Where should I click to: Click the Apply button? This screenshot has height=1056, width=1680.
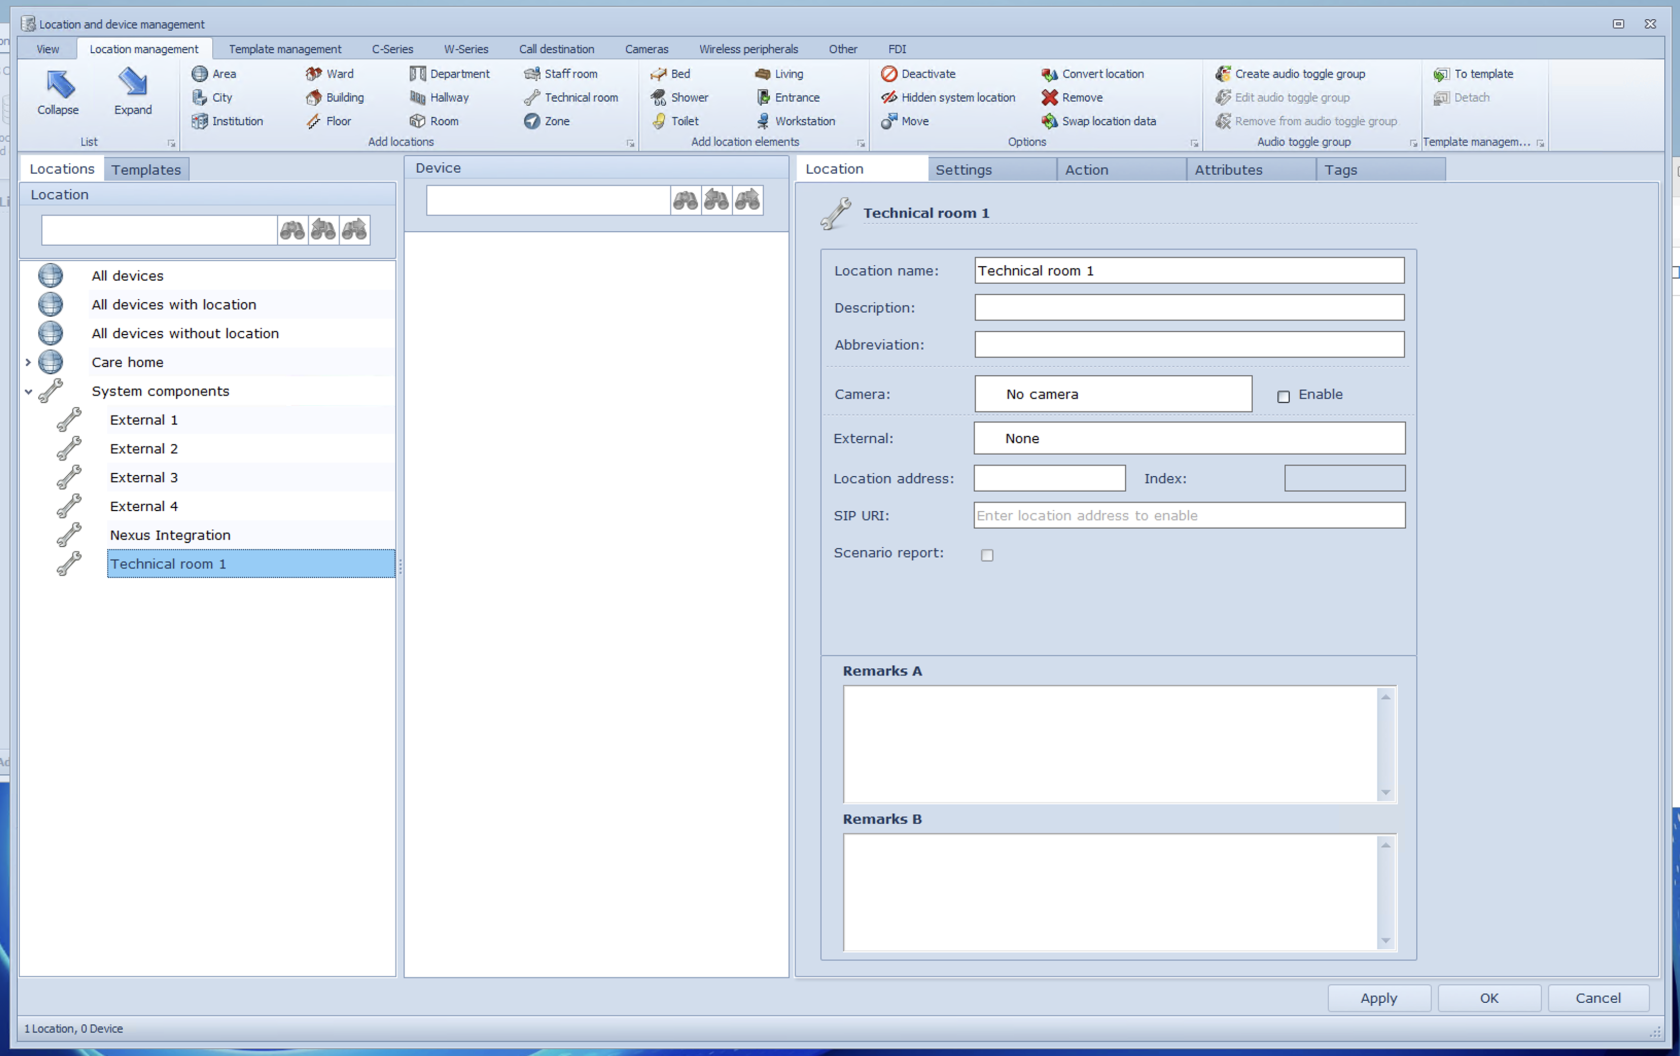(x=1379, y=997)
